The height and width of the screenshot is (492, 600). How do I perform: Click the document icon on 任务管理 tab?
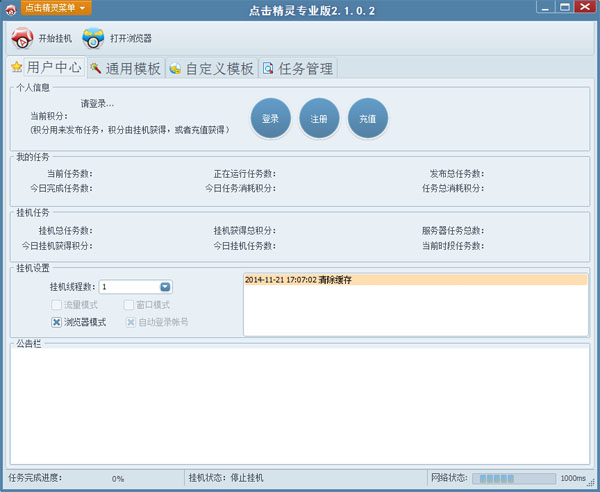267,69
